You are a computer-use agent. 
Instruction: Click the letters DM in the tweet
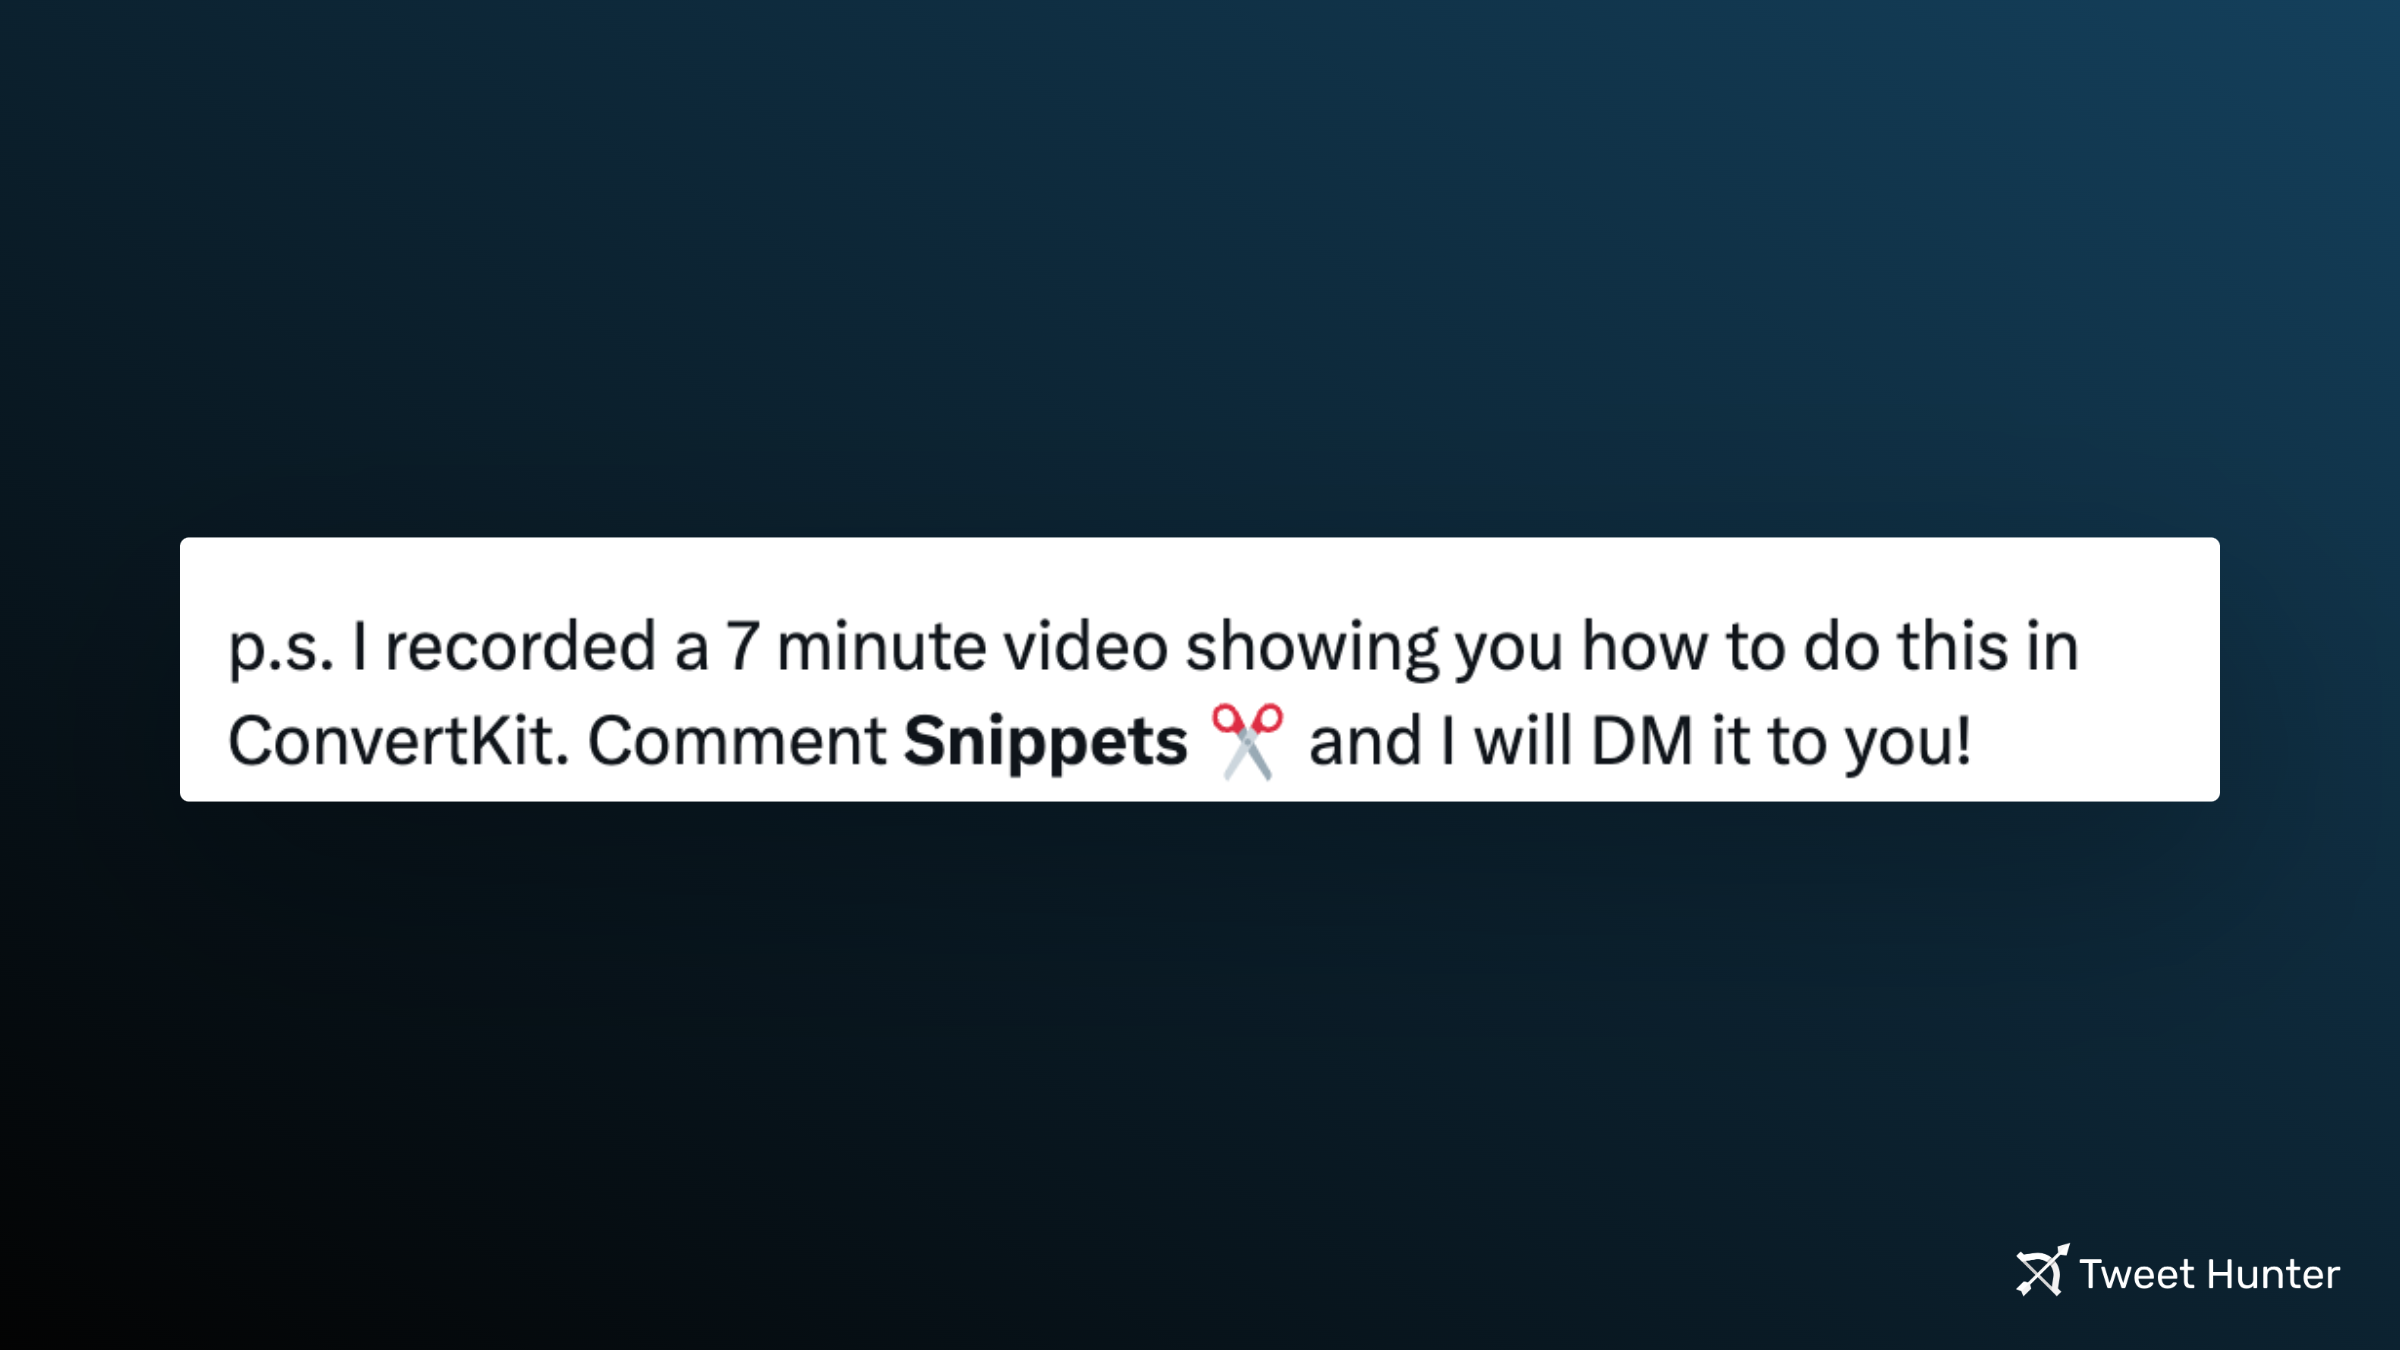[1641, 741]
